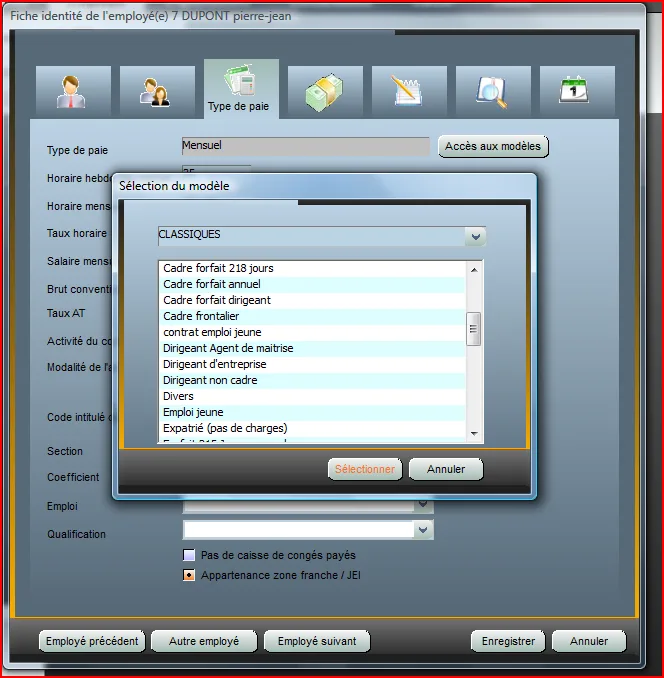Select Dirigeant d'entreprise model
664x678 pixels.
312,365
